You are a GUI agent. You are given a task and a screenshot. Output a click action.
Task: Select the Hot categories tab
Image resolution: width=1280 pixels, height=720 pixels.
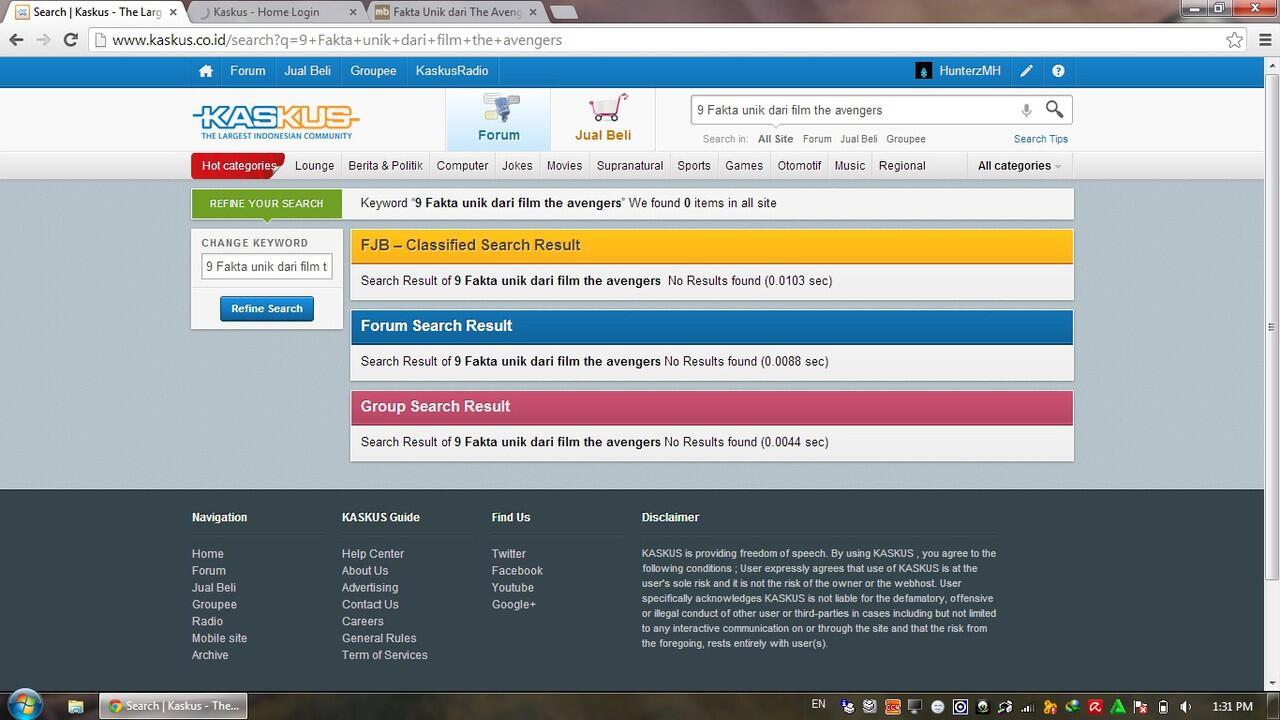[238, 166]
